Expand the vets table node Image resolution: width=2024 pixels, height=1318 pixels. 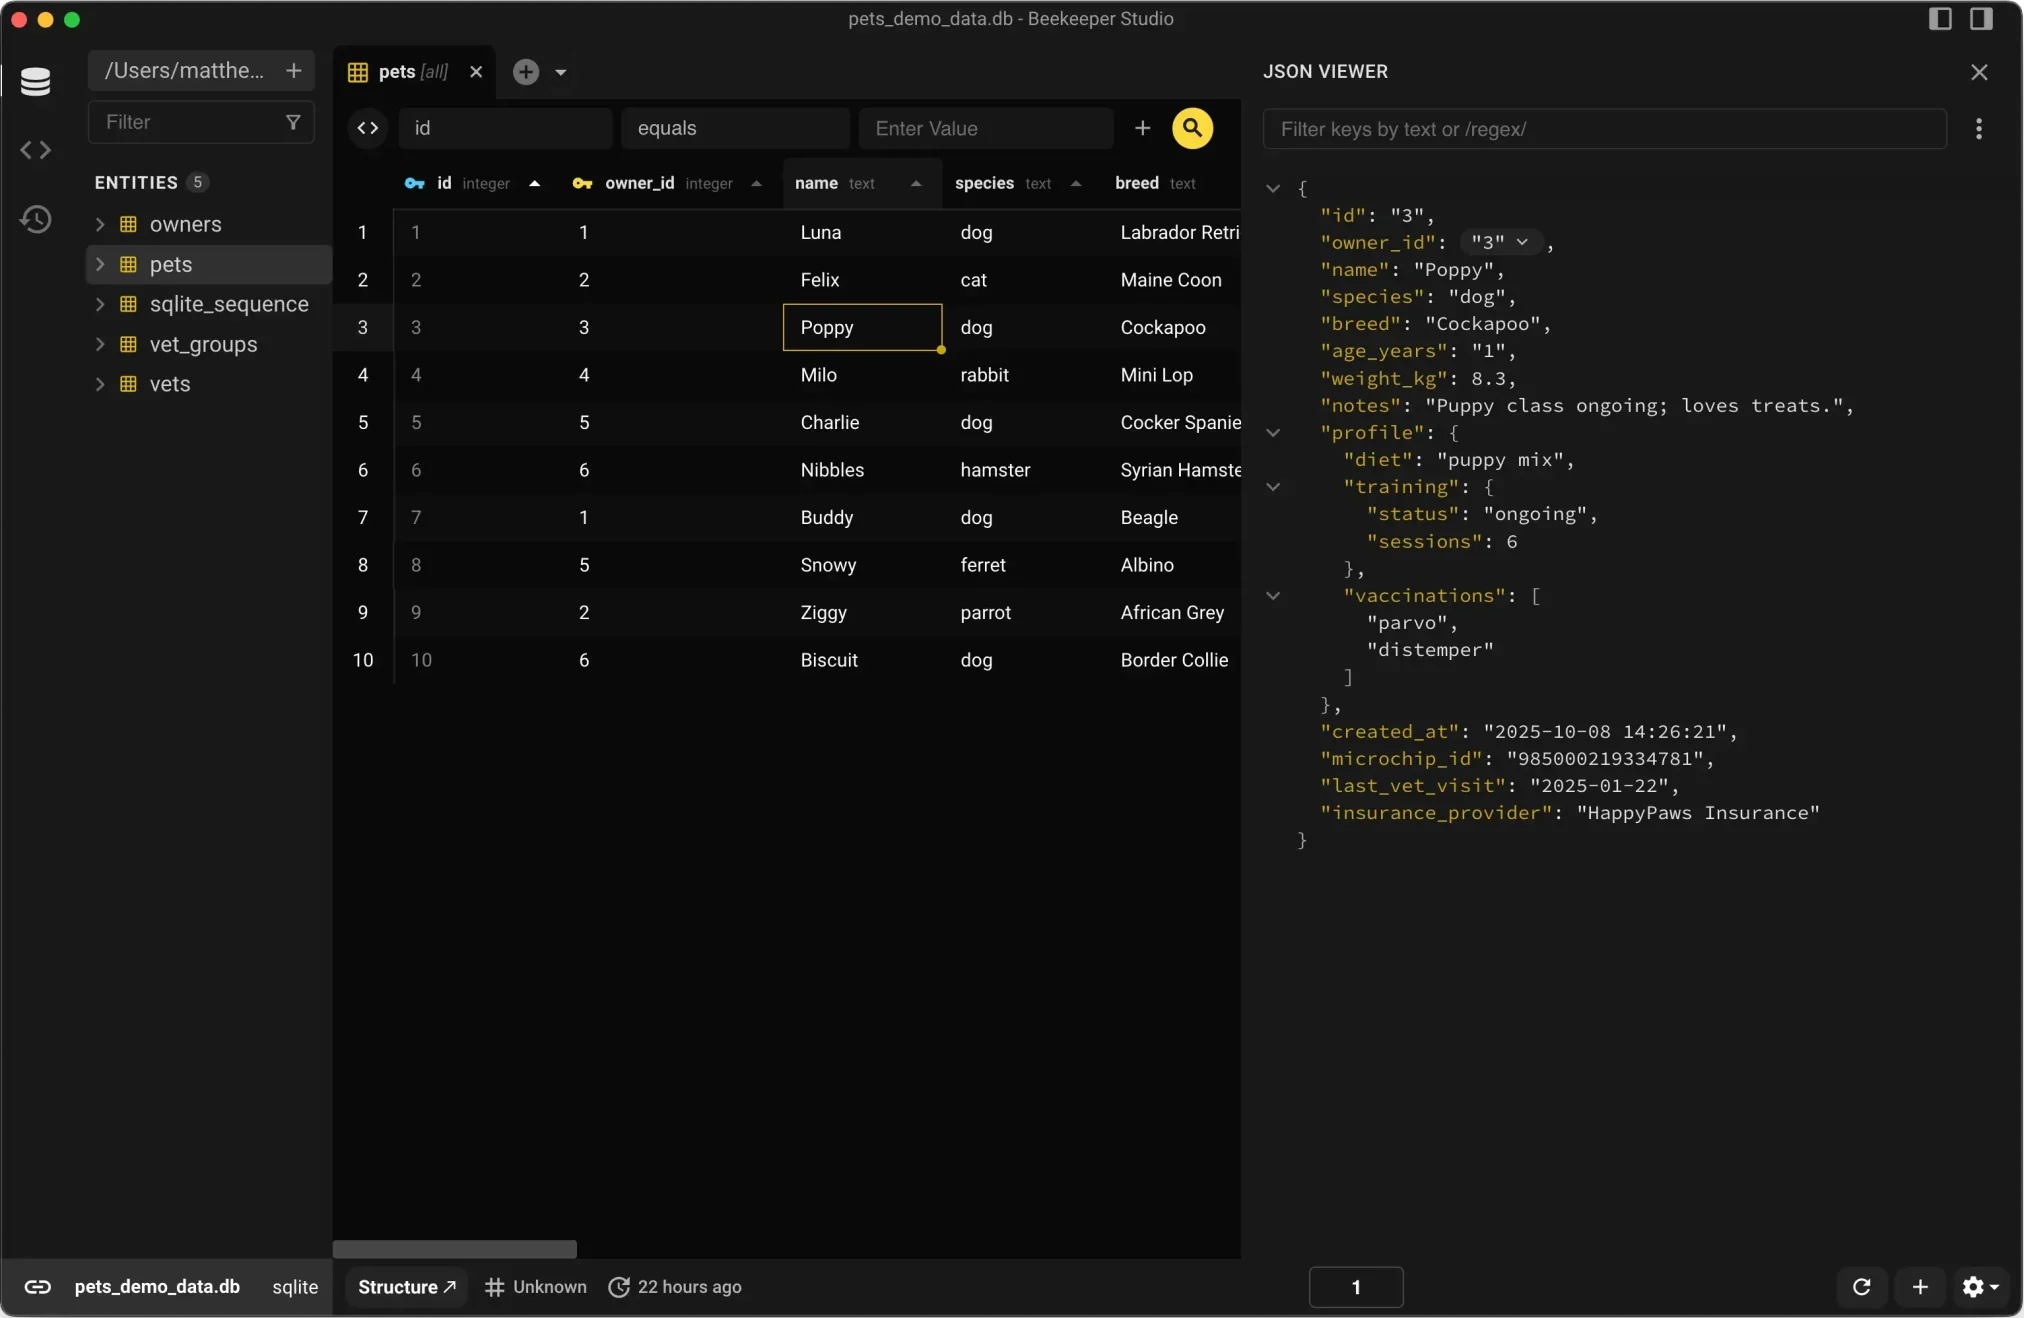click(100, 384)
